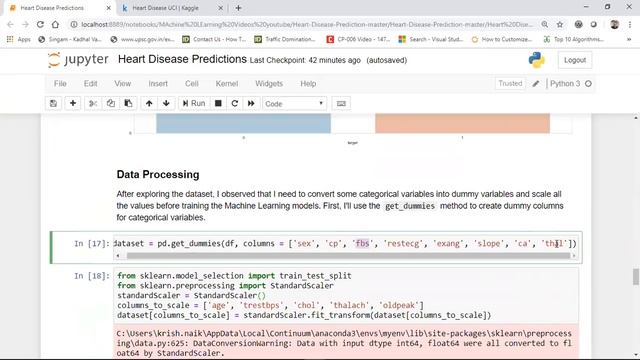
Task: Click the horizontal scrollbar of cell 17
Action: click(x=348, y=256)
